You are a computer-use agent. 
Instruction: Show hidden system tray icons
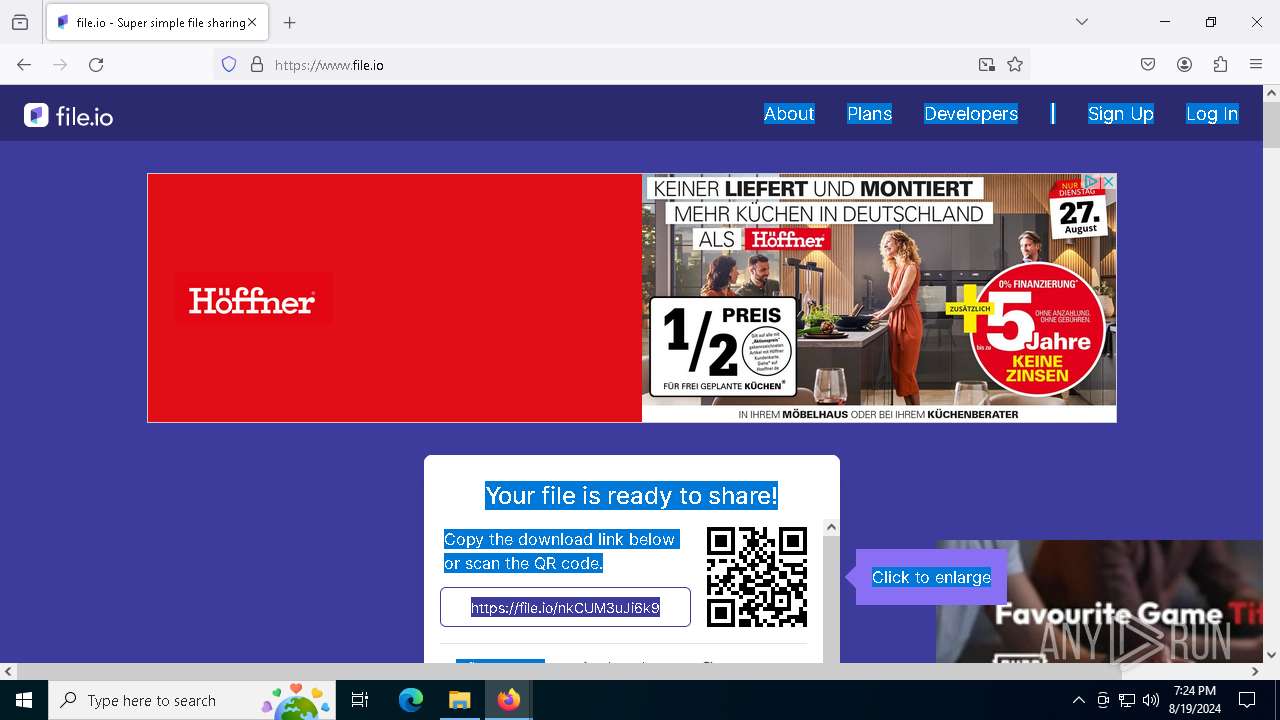(1078, 700)
